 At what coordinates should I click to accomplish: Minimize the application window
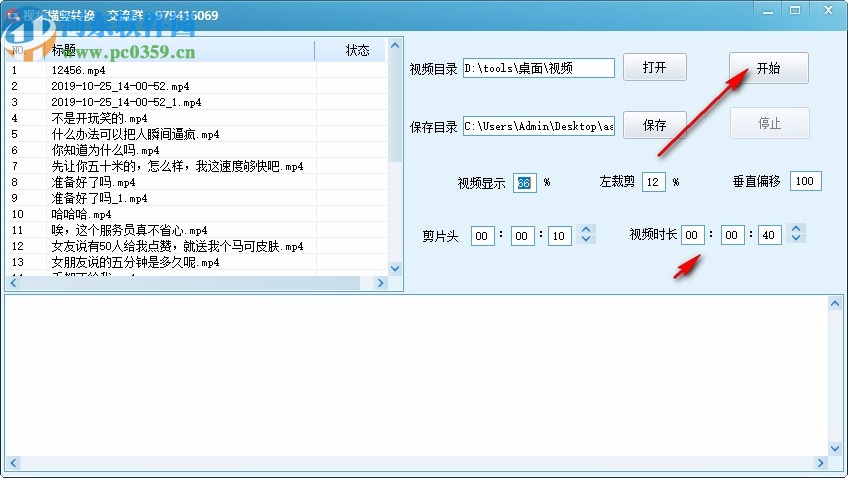tap(768, 10)
